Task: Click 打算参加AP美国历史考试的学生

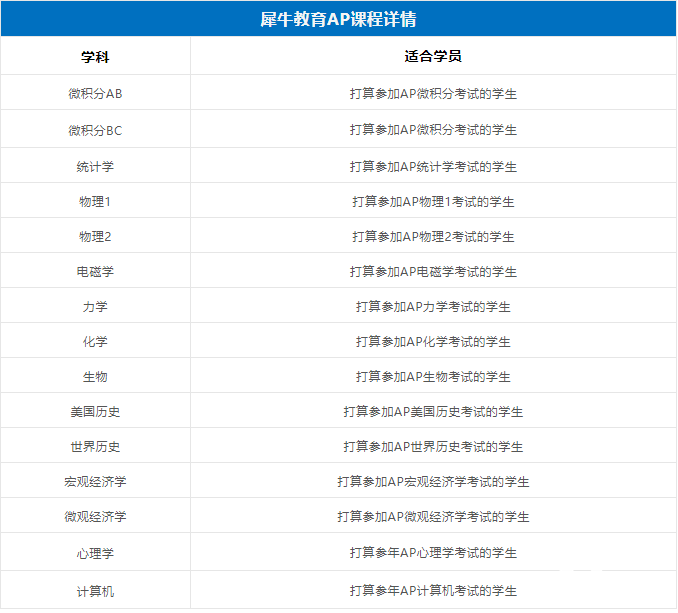Action: (433, 412)
